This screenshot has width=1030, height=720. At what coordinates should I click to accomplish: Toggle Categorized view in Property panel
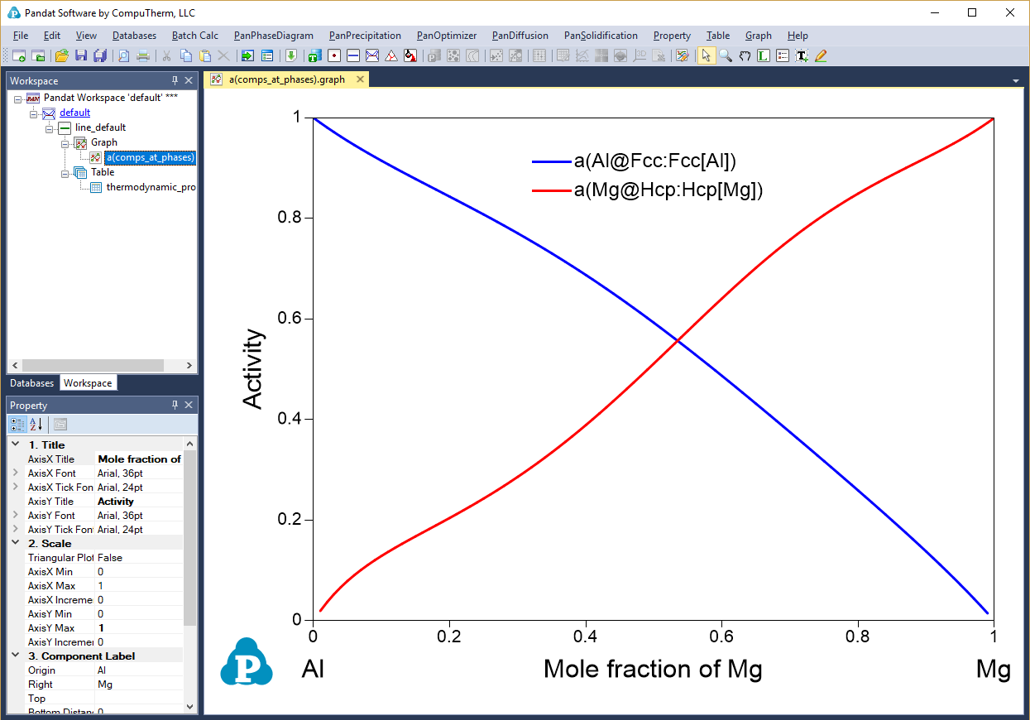(18, 425)
